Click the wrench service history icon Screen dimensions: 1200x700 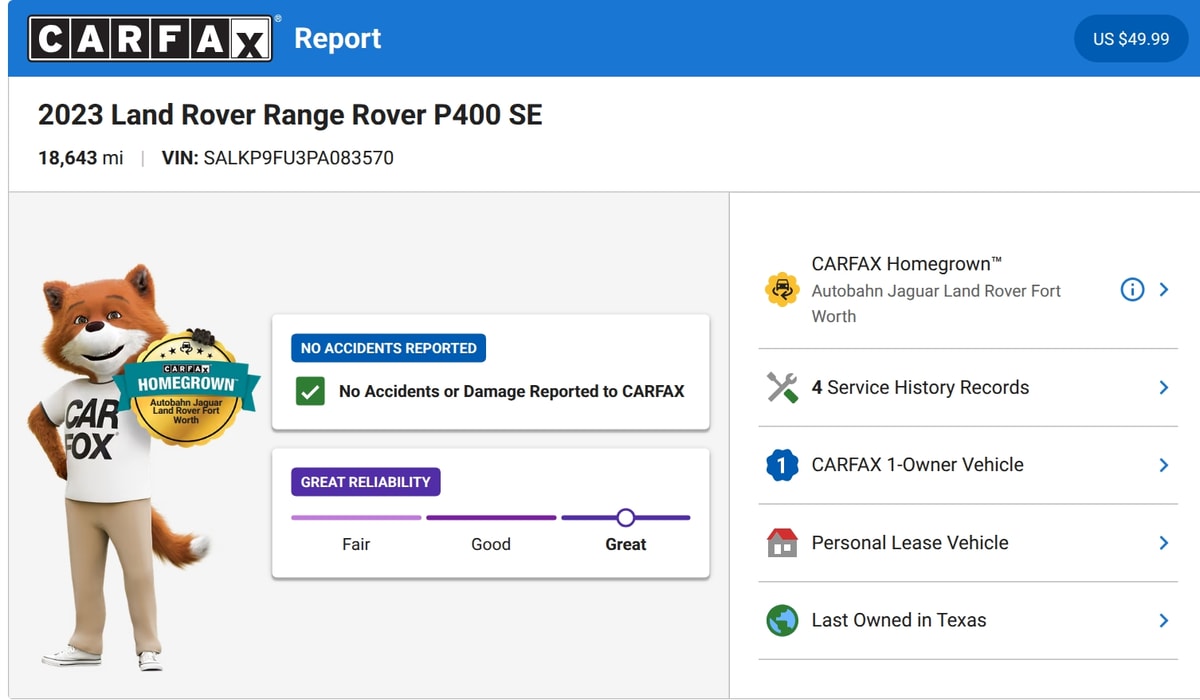point(782,387)
